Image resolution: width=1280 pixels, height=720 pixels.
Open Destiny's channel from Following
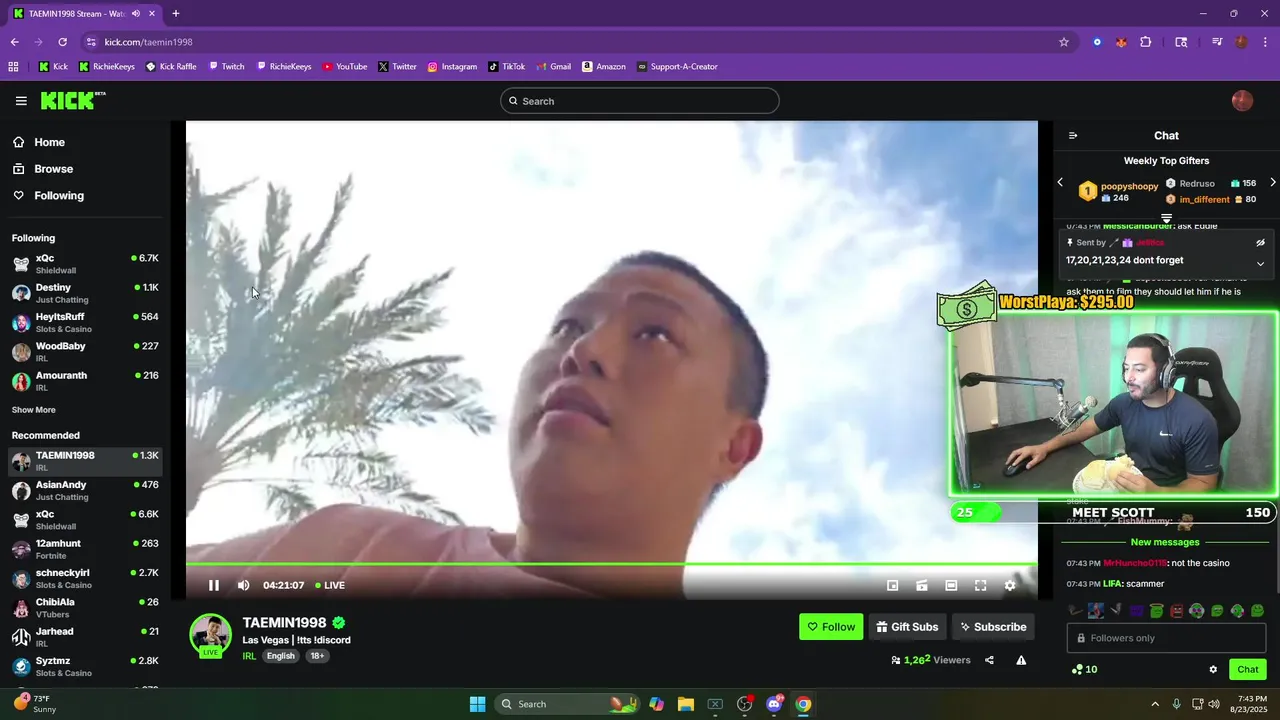click(85, 293)
